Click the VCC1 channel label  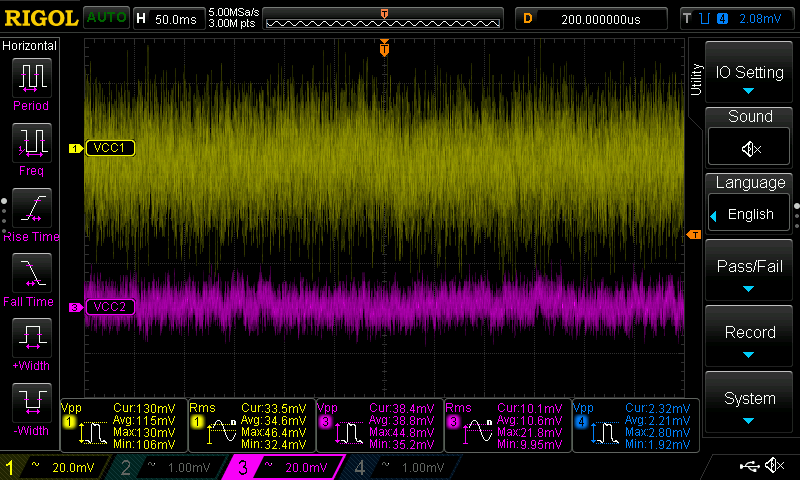pyautogui.click(x=110, y=148)
